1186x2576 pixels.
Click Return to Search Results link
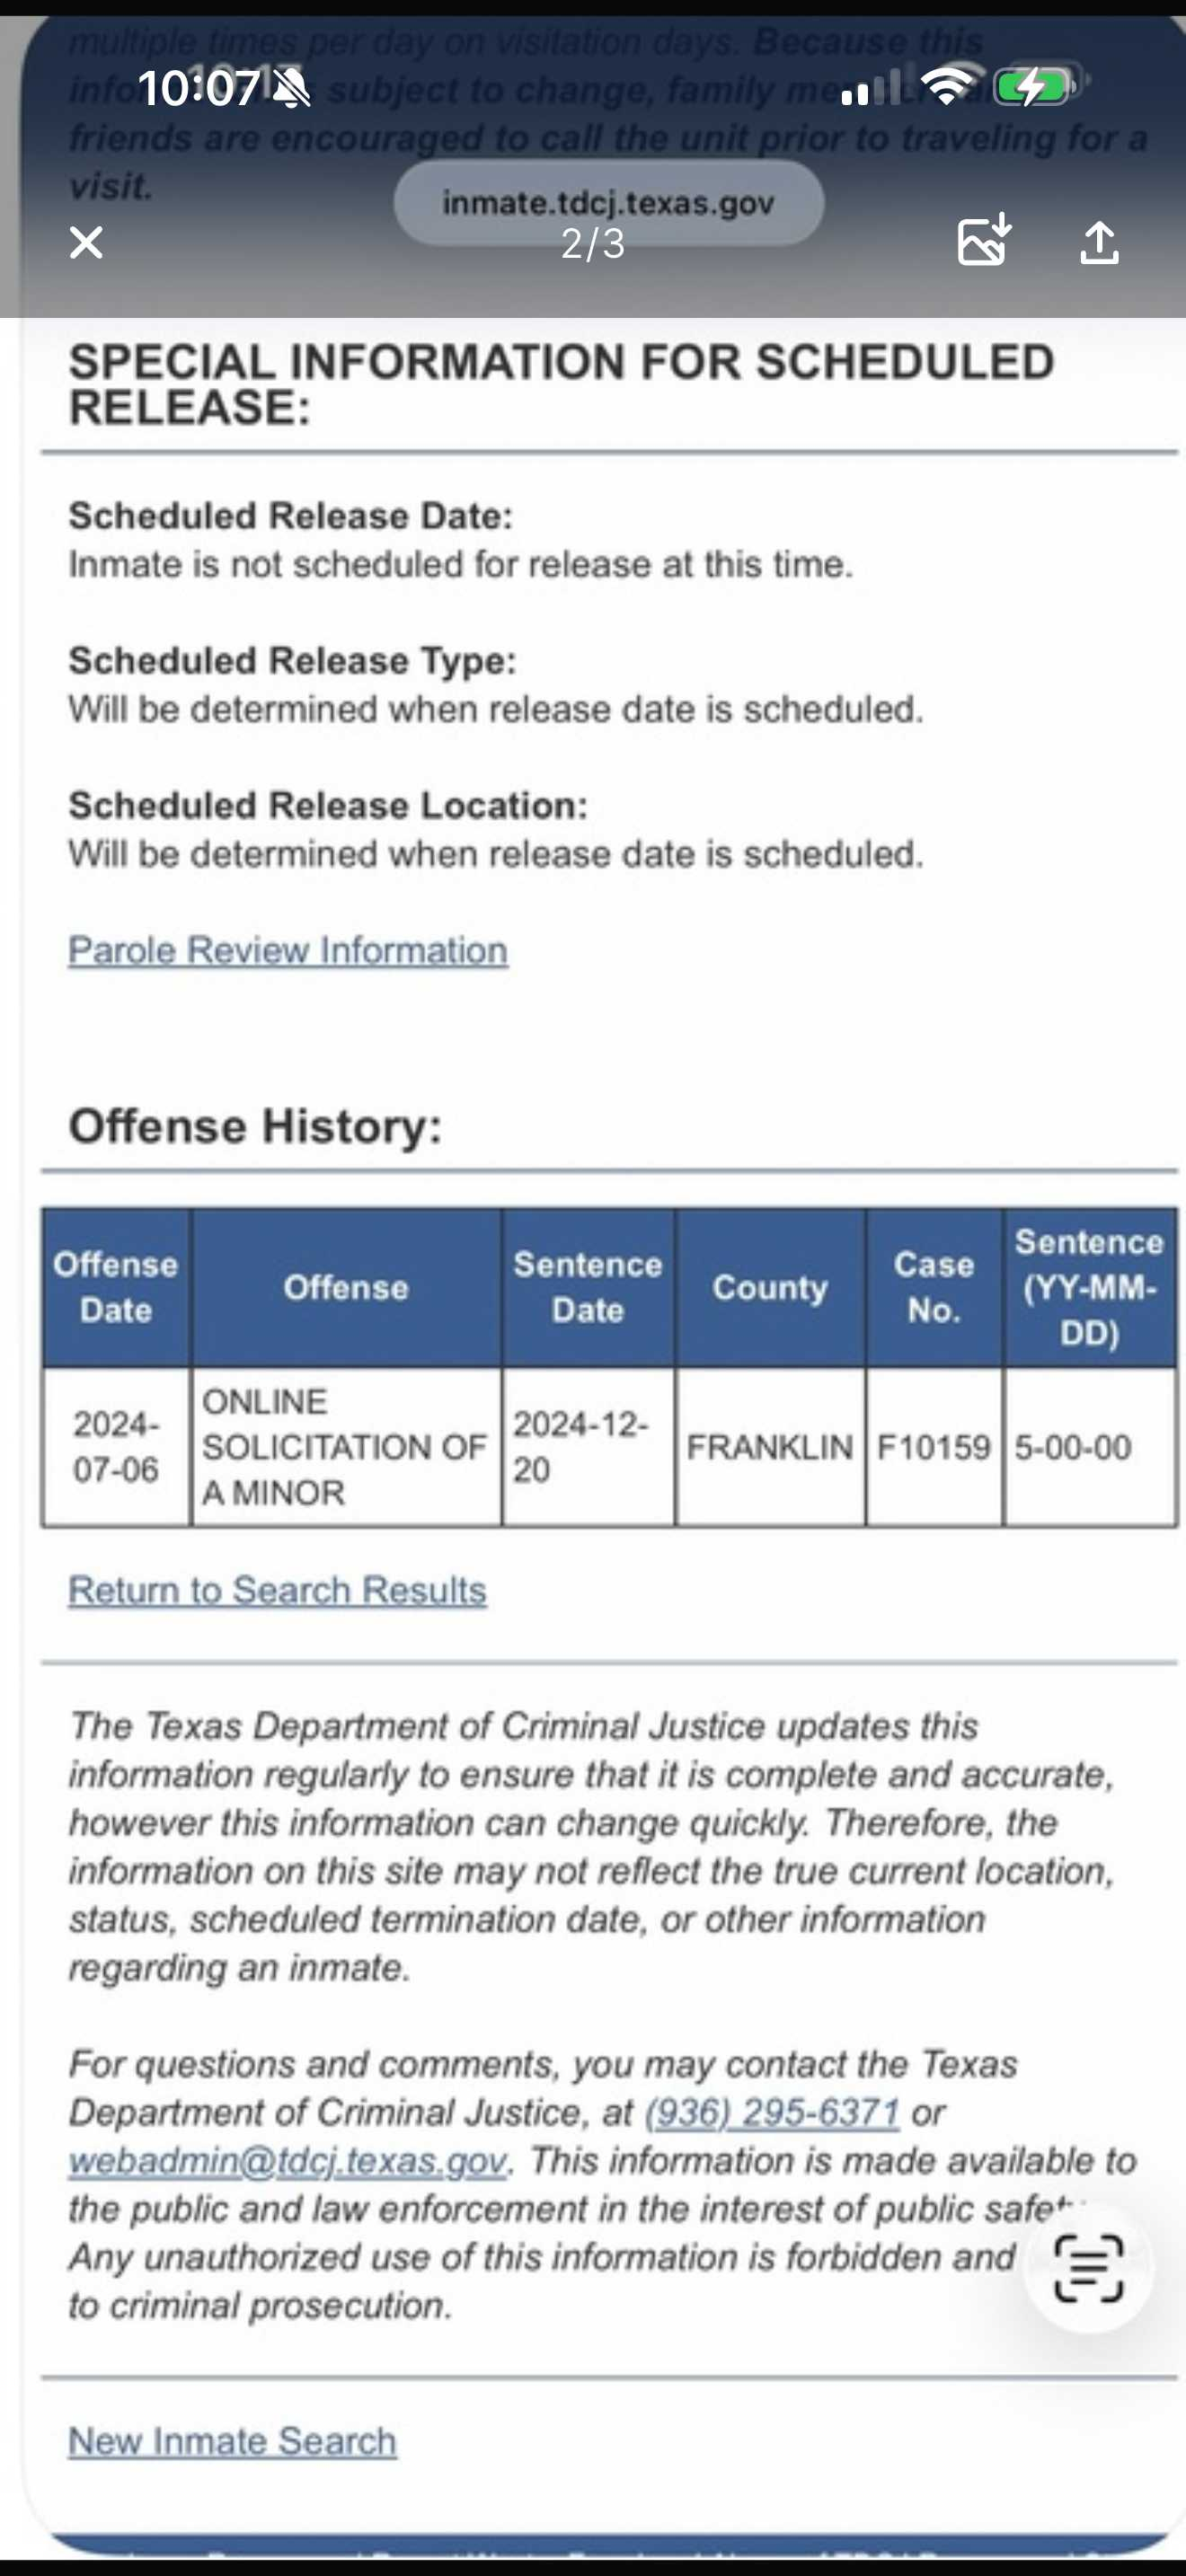(x=277, y=1590)
